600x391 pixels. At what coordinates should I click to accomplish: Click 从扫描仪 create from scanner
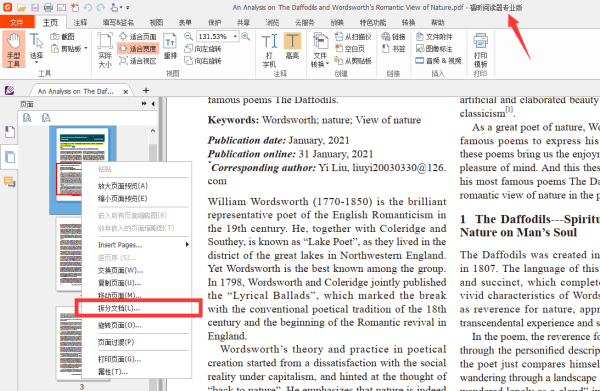pos(353,37)
